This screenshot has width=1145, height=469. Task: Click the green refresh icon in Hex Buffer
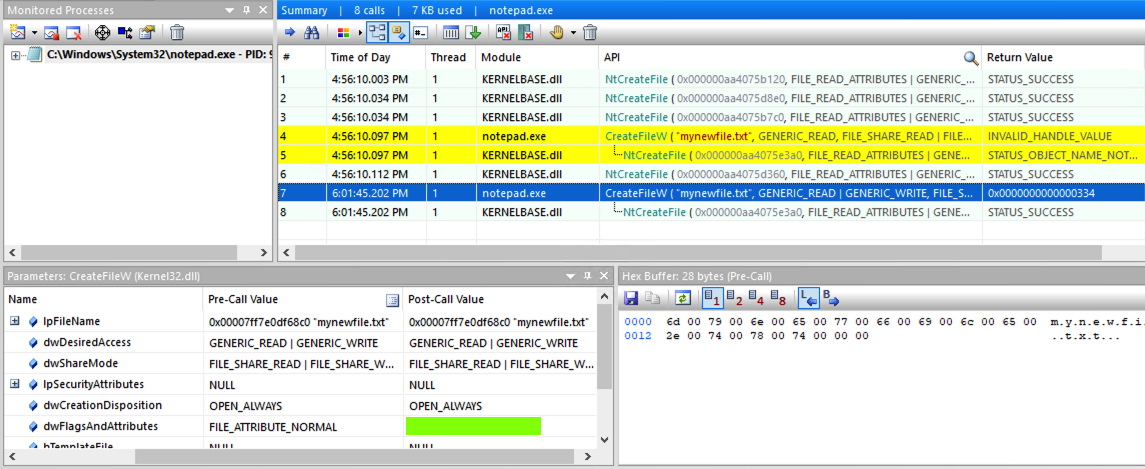683,298
